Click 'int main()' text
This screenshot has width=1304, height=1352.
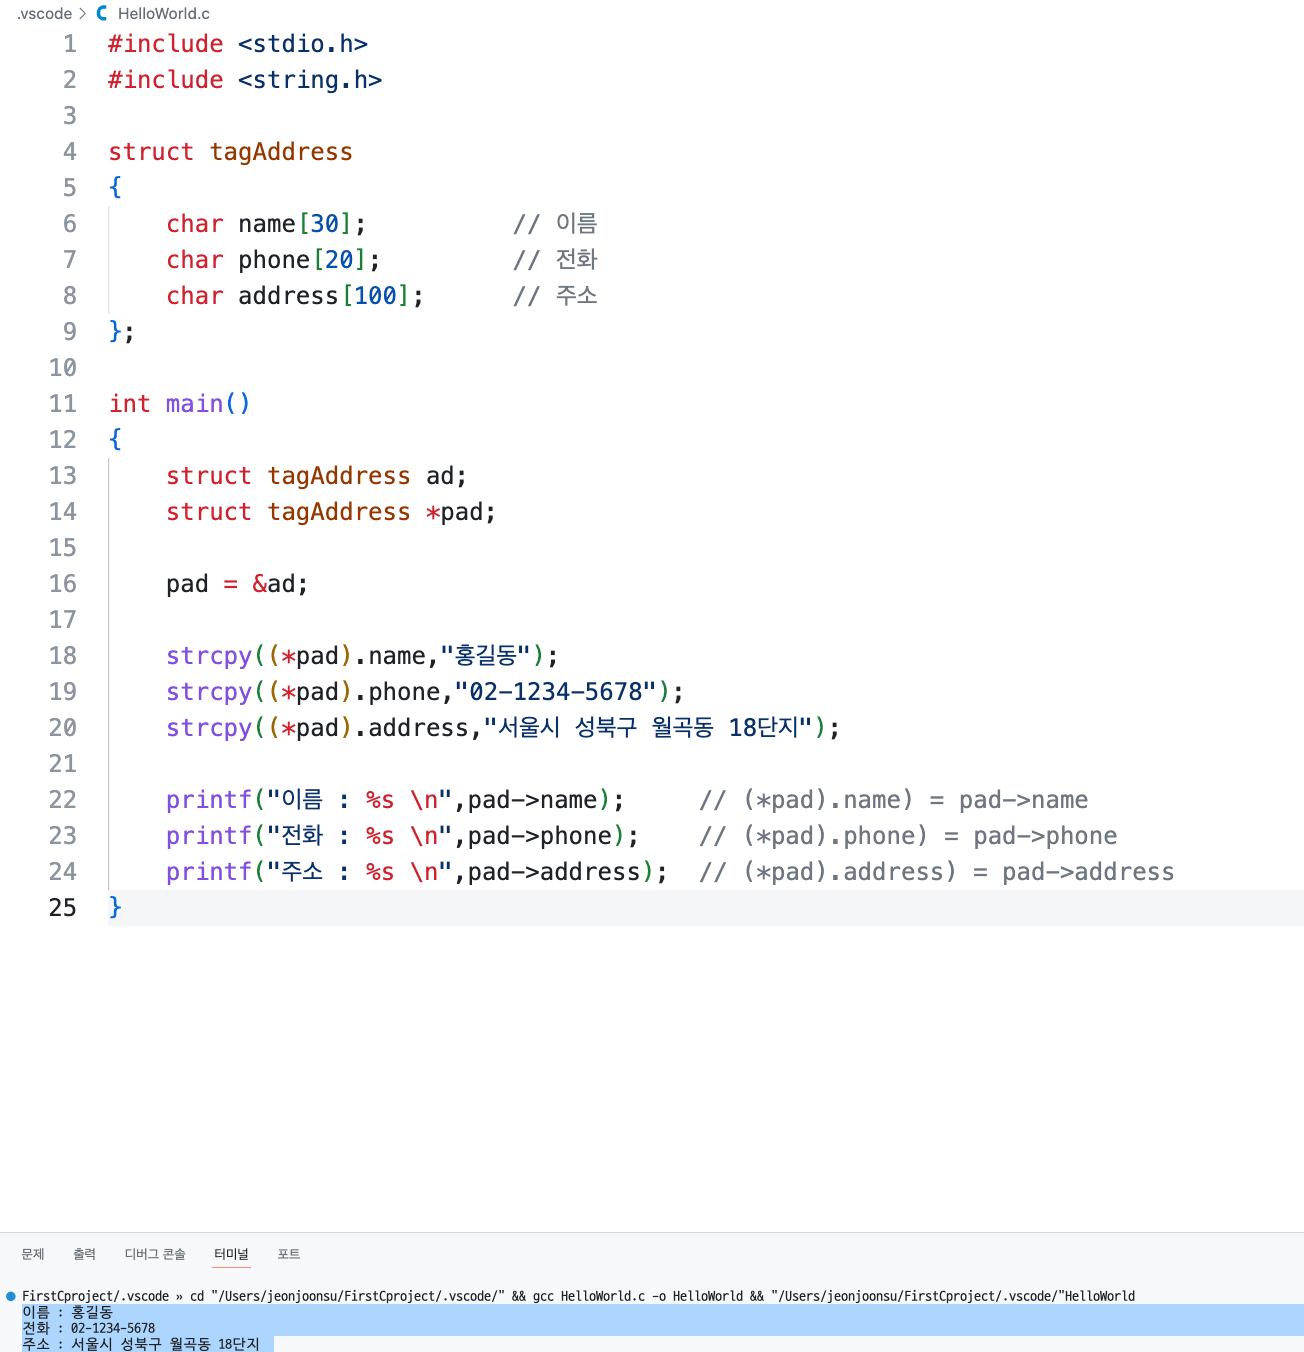180,404
